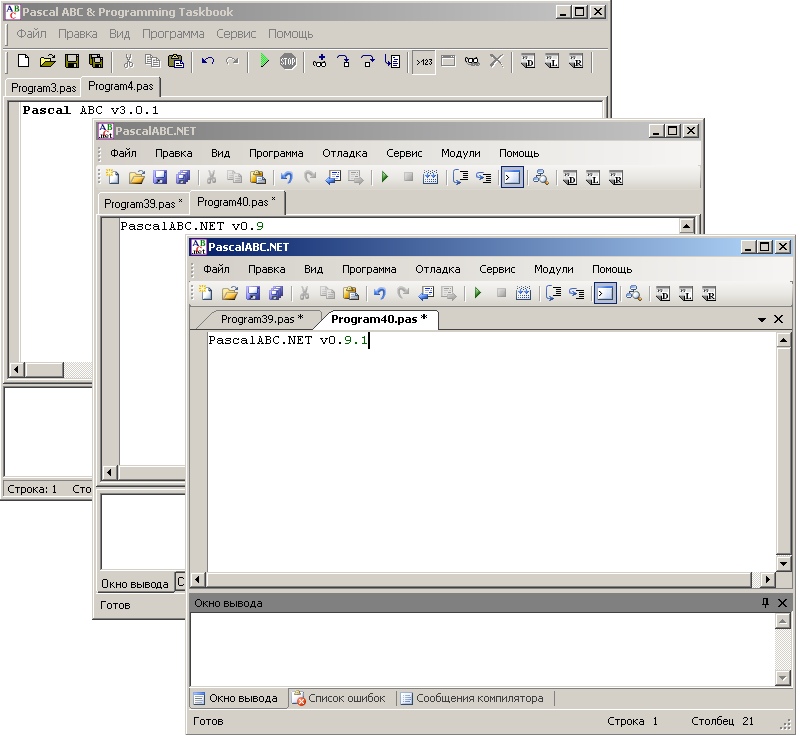This screenshot has width=796, height=735.
Task: Open Правка menu in front PascalABC.NET window
Action: point(267,269)
